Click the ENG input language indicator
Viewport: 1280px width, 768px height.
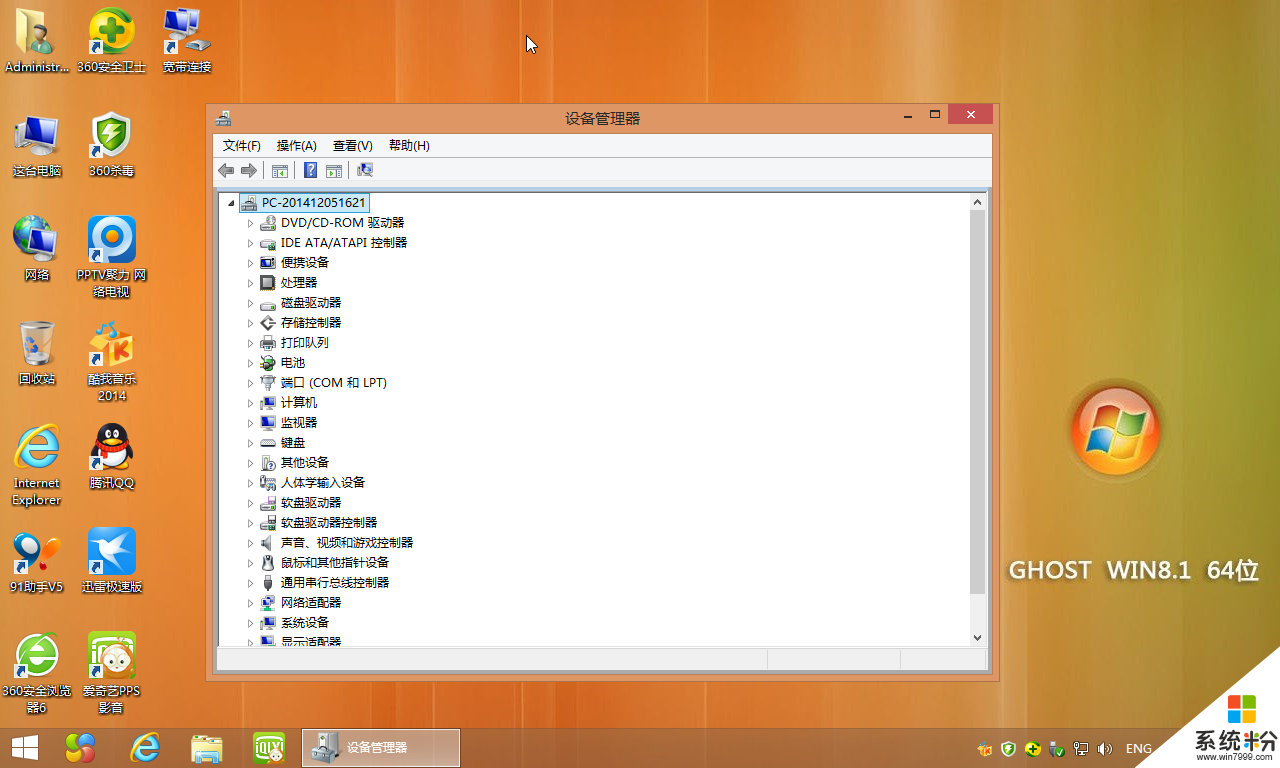pos(1138,748)
